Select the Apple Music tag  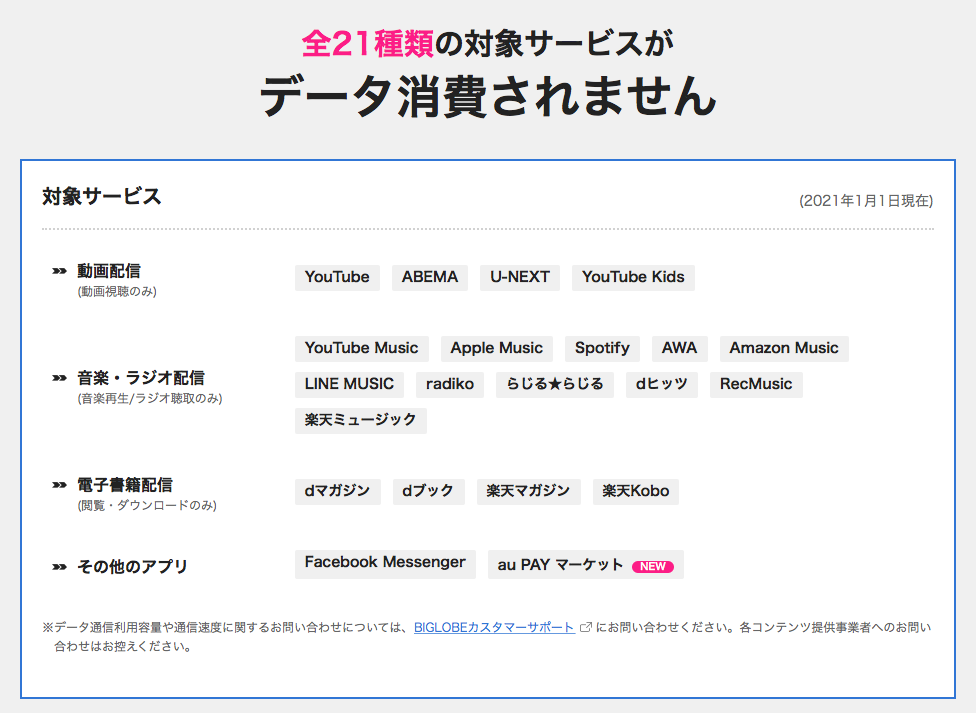[x=497, y=348]
